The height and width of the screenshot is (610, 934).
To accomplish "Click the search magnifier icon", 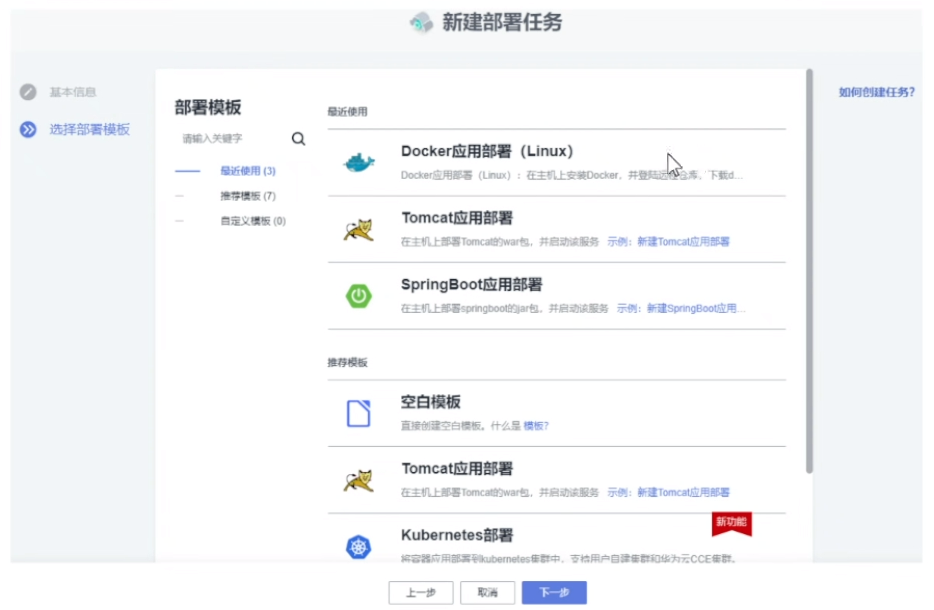I will tap(298, 139).
